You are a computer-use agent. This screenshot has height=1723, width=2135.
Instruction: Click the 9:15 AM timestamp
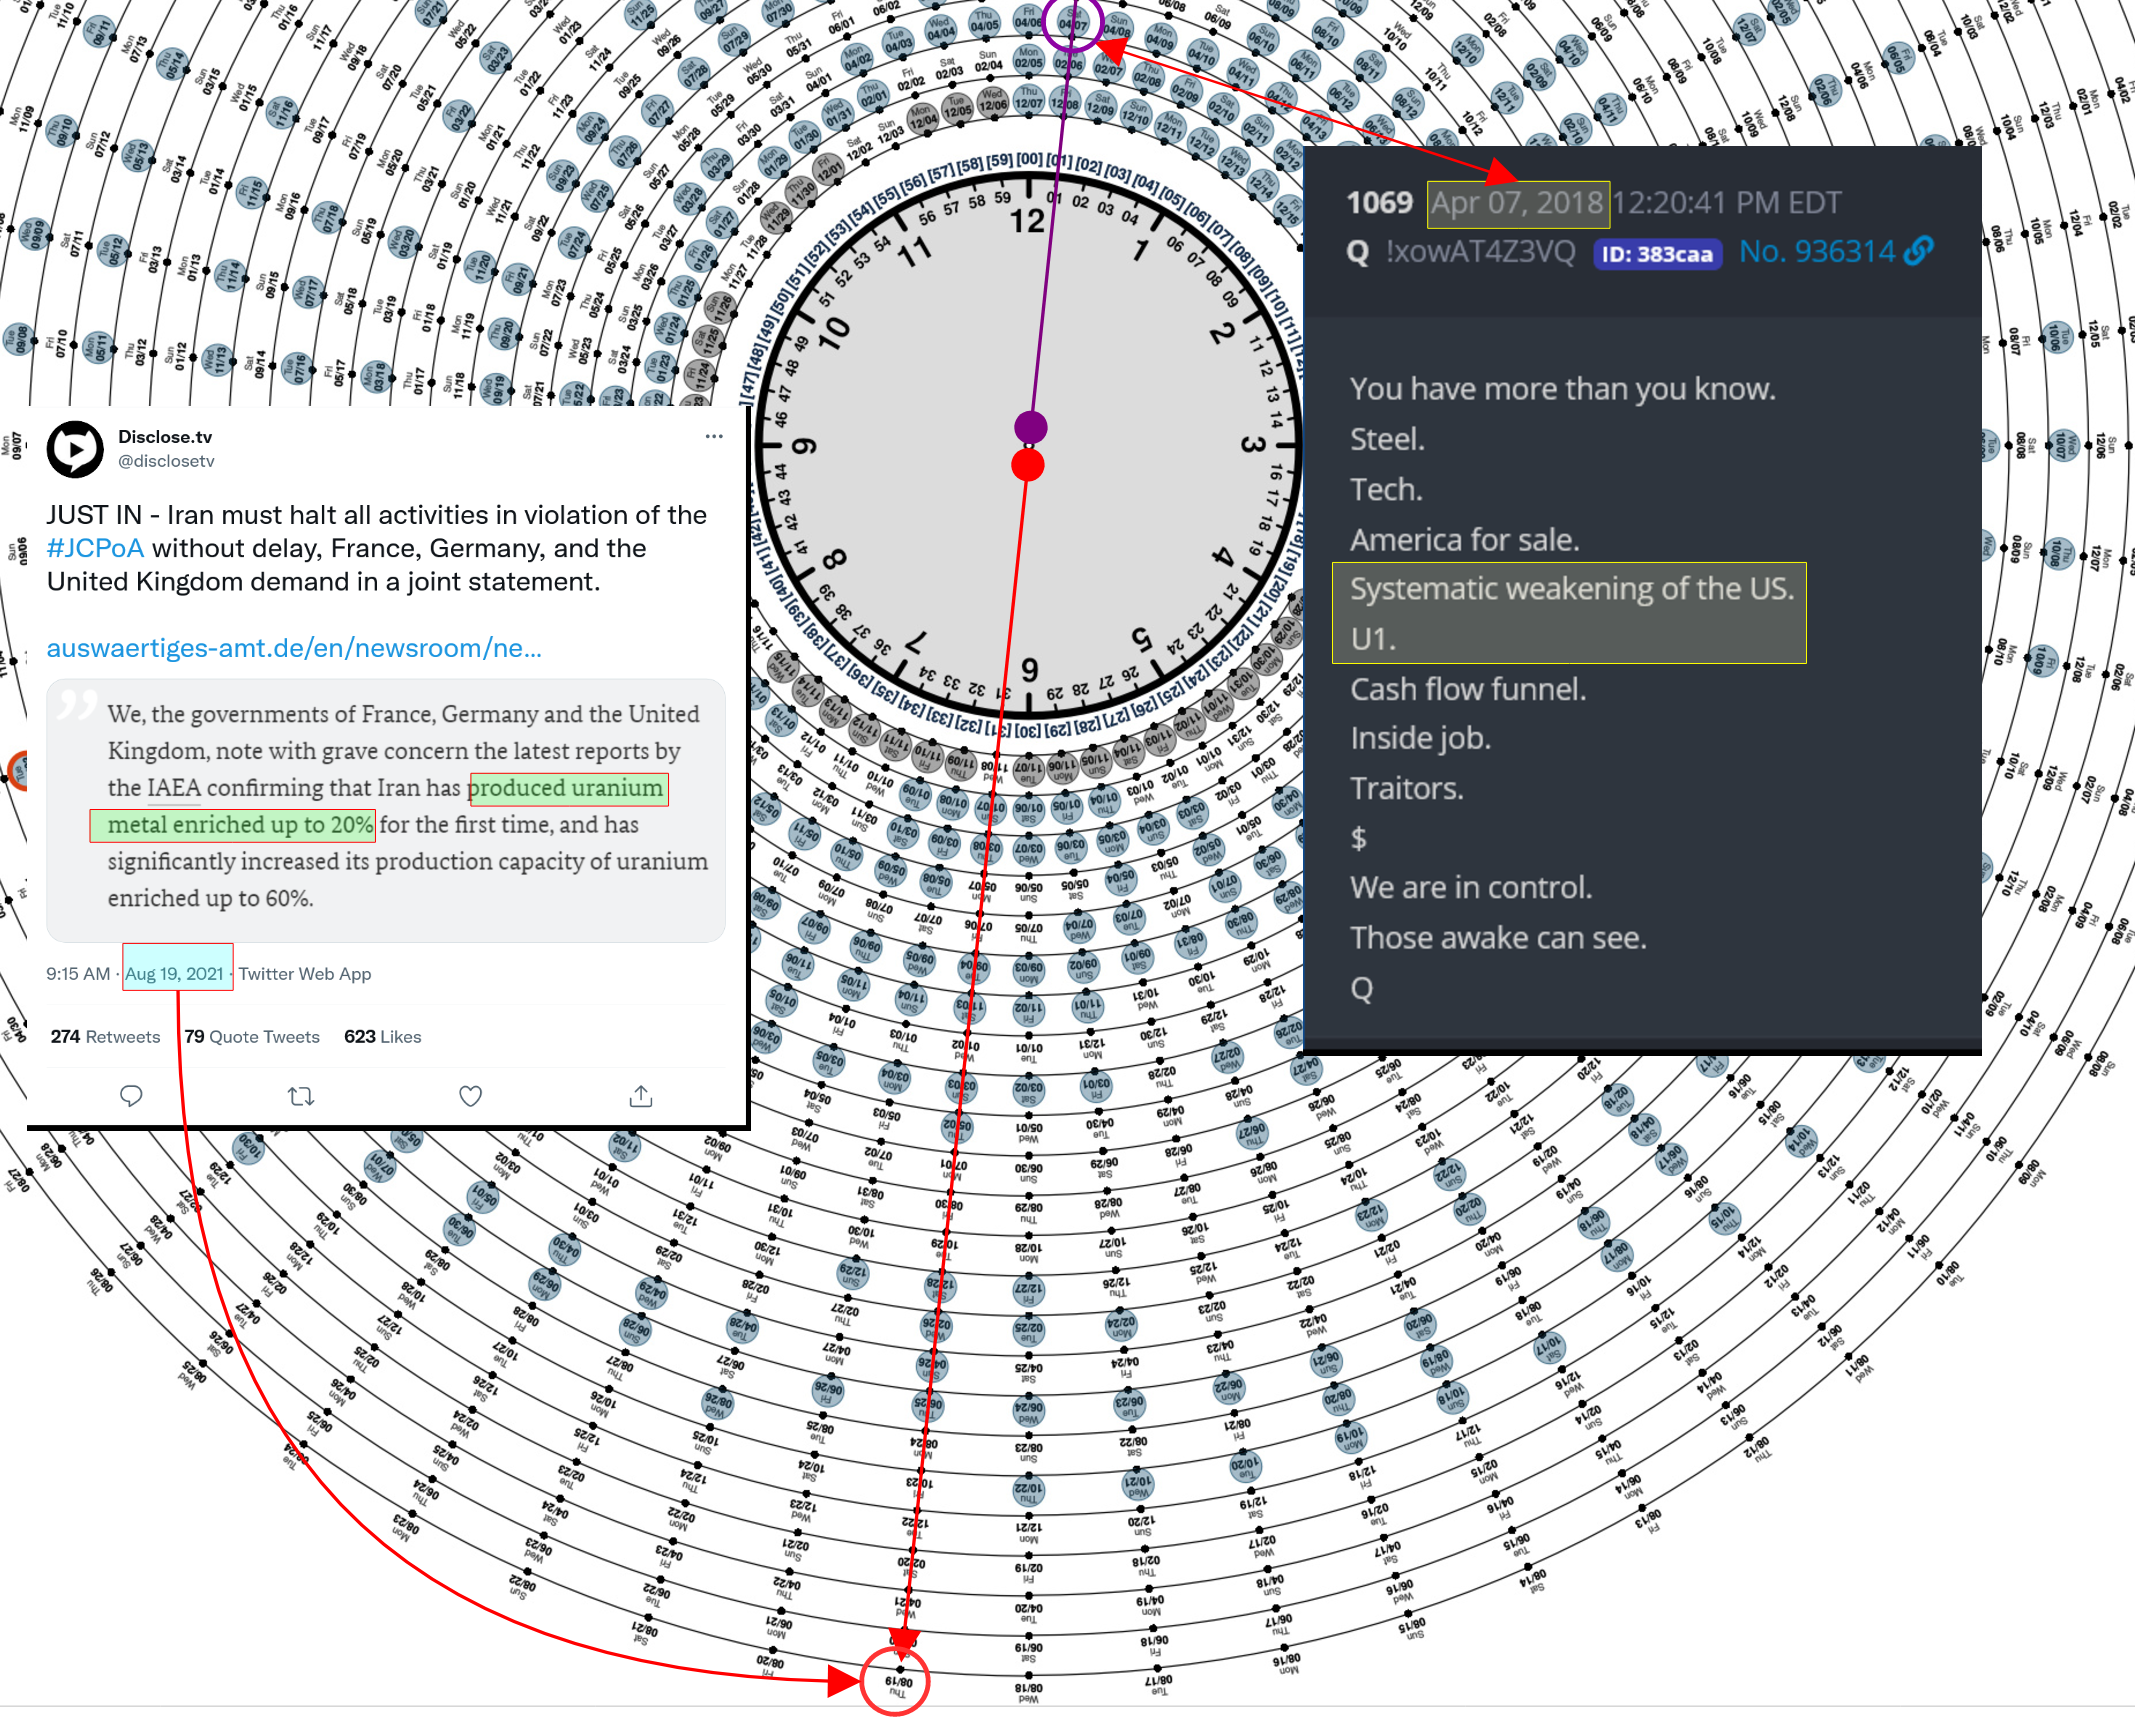pyautogui.click(x=78, y=974)
